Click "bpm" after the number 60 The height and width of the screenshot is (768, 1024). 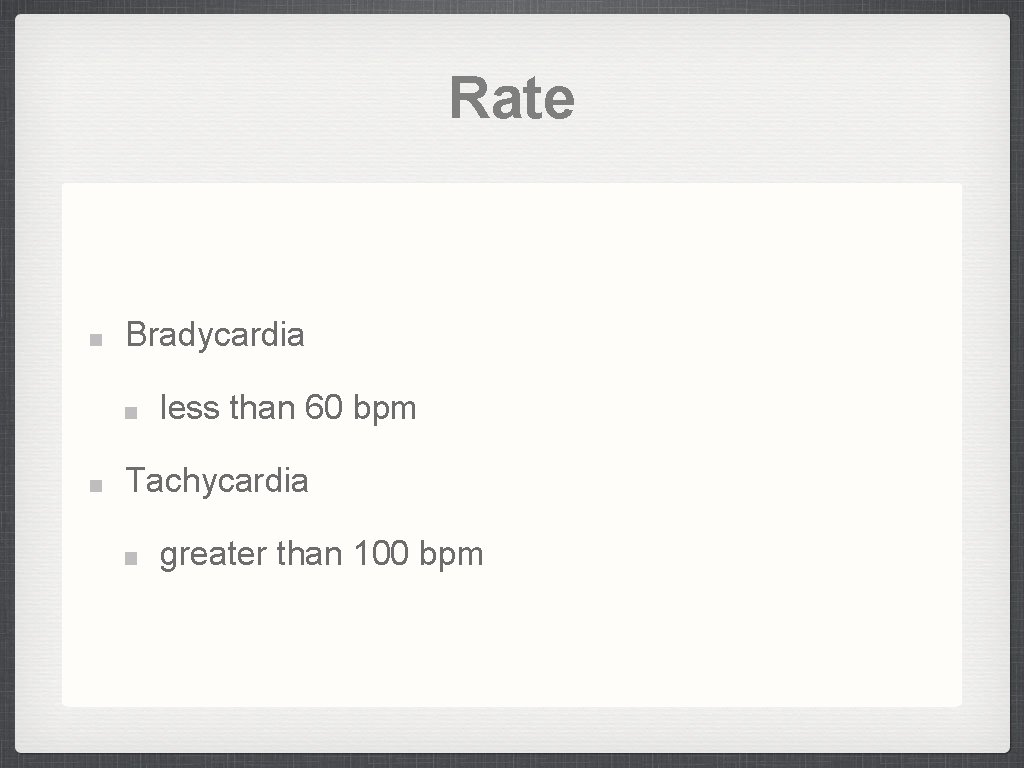coord(385,410)
